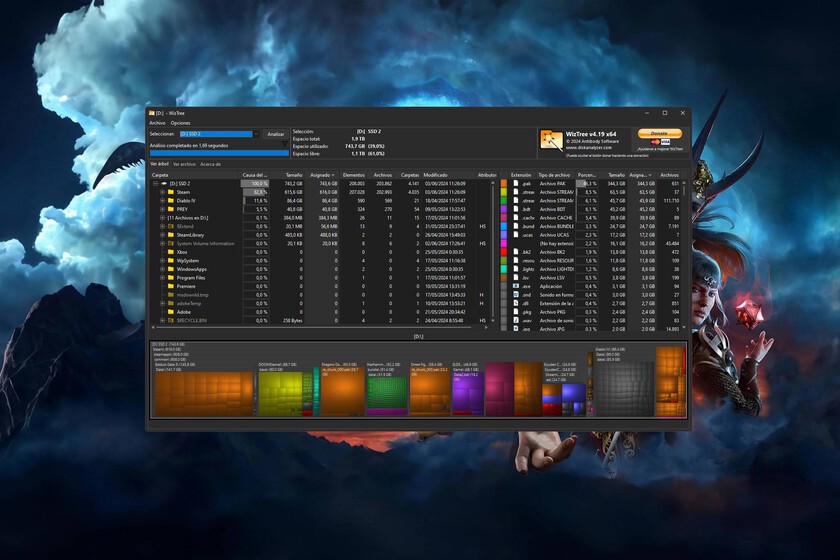Collapse the [D:] SSD 2 root node
Image resolution: width=840 pixels, height=560 pixels.
[156, 183]
